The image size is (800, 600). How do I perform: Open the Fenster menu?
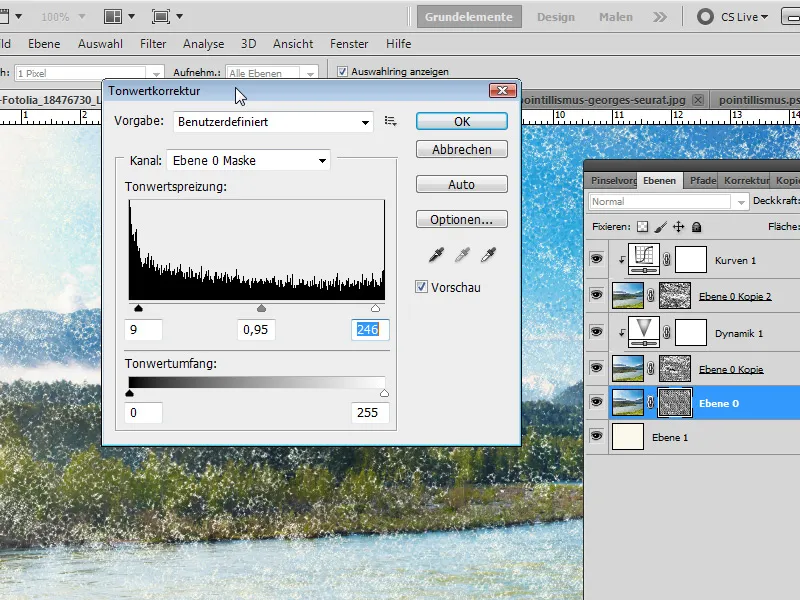click(x=349, y=44)
